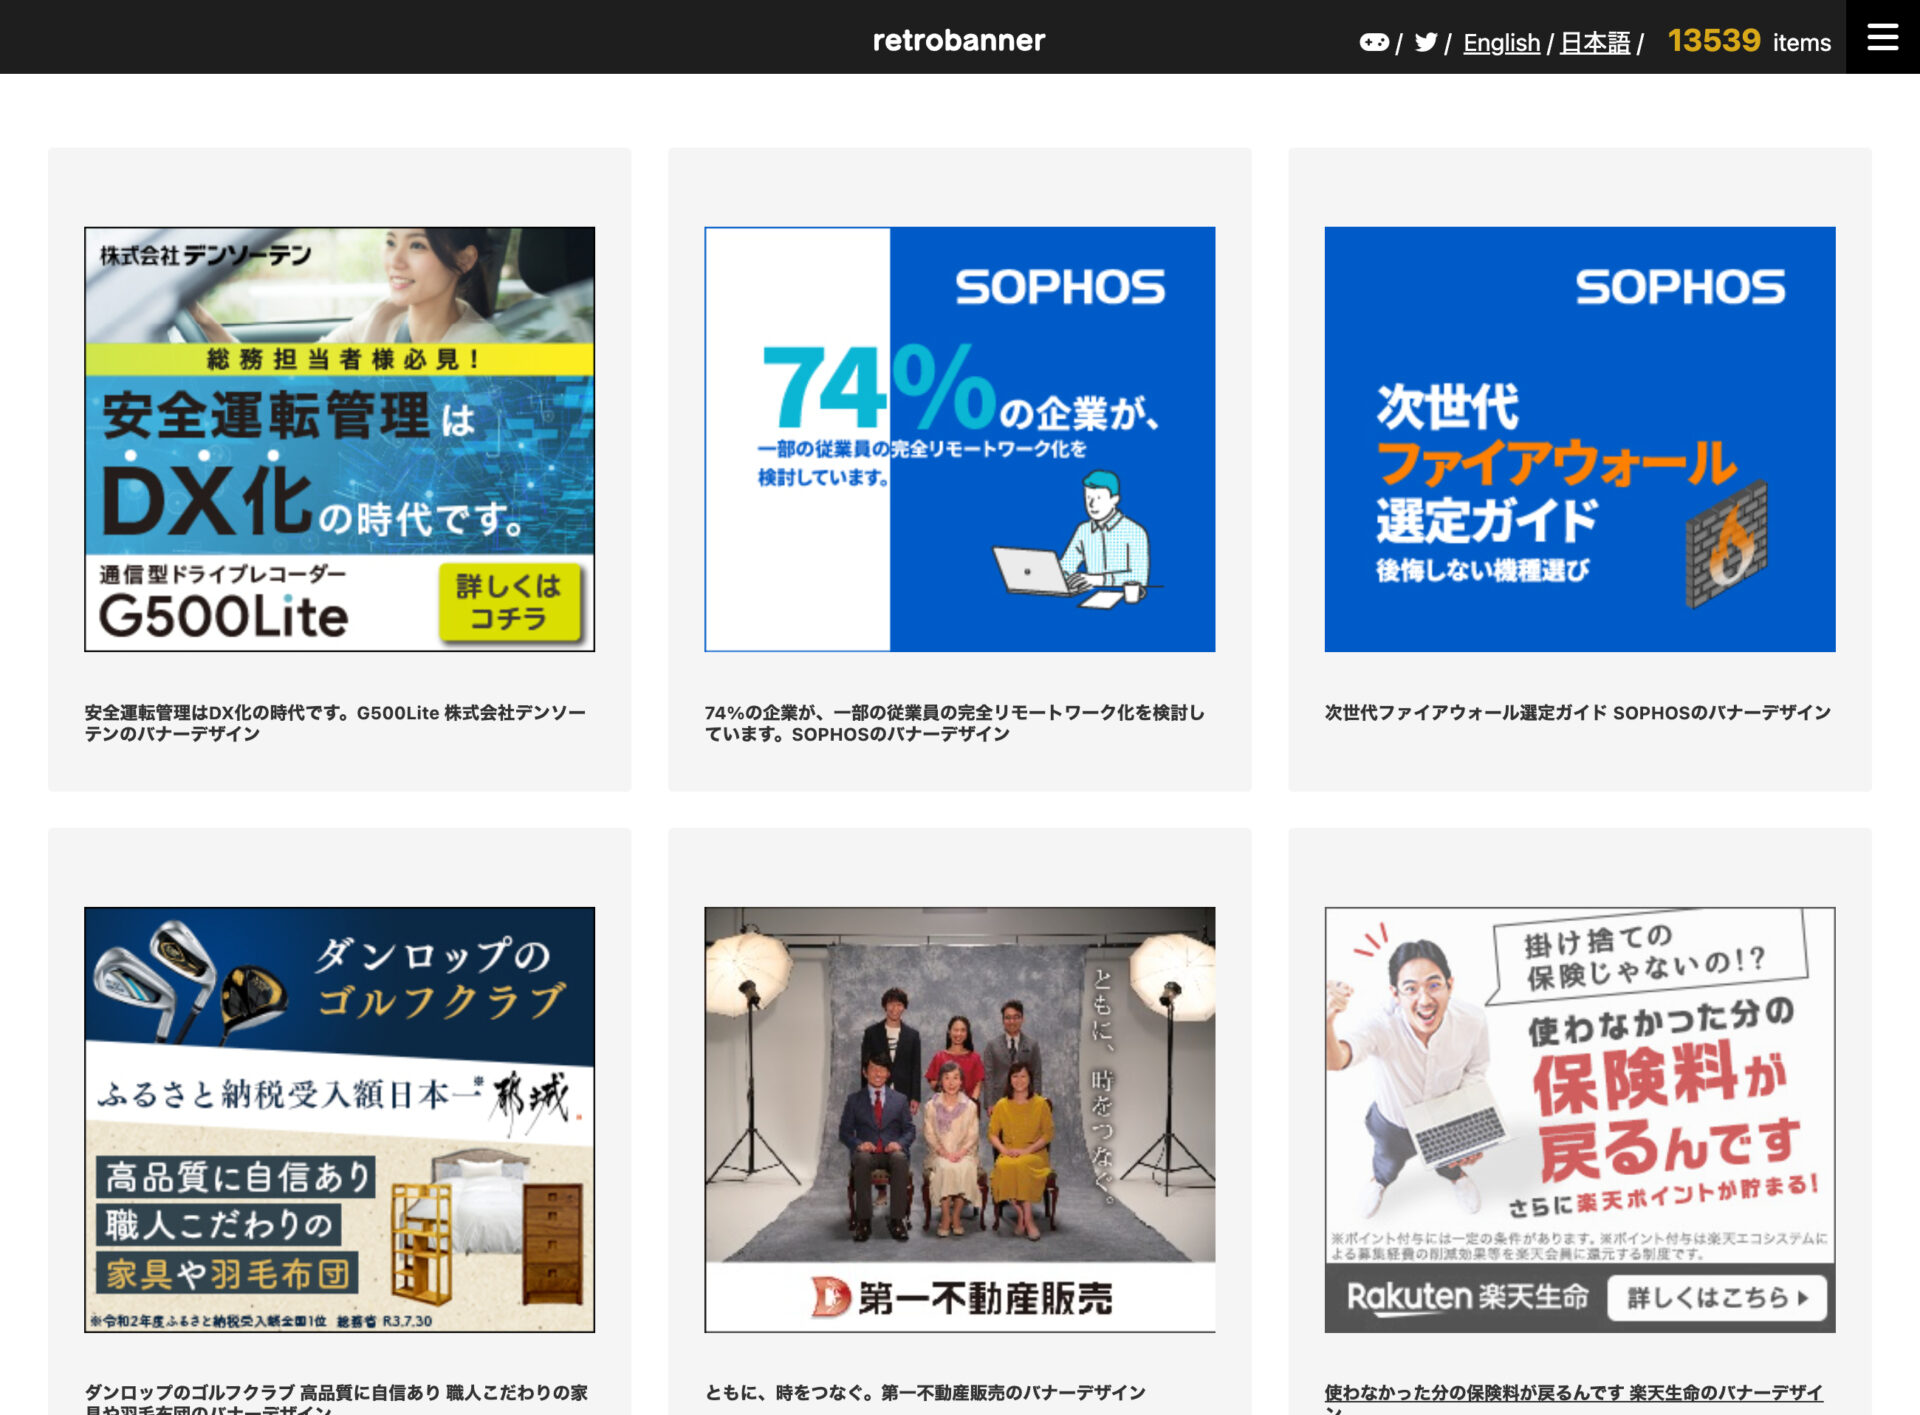Screen dimensions: 1920x1415
Task: Open the hamburger menu
Action: click(x=1882, y=37)
